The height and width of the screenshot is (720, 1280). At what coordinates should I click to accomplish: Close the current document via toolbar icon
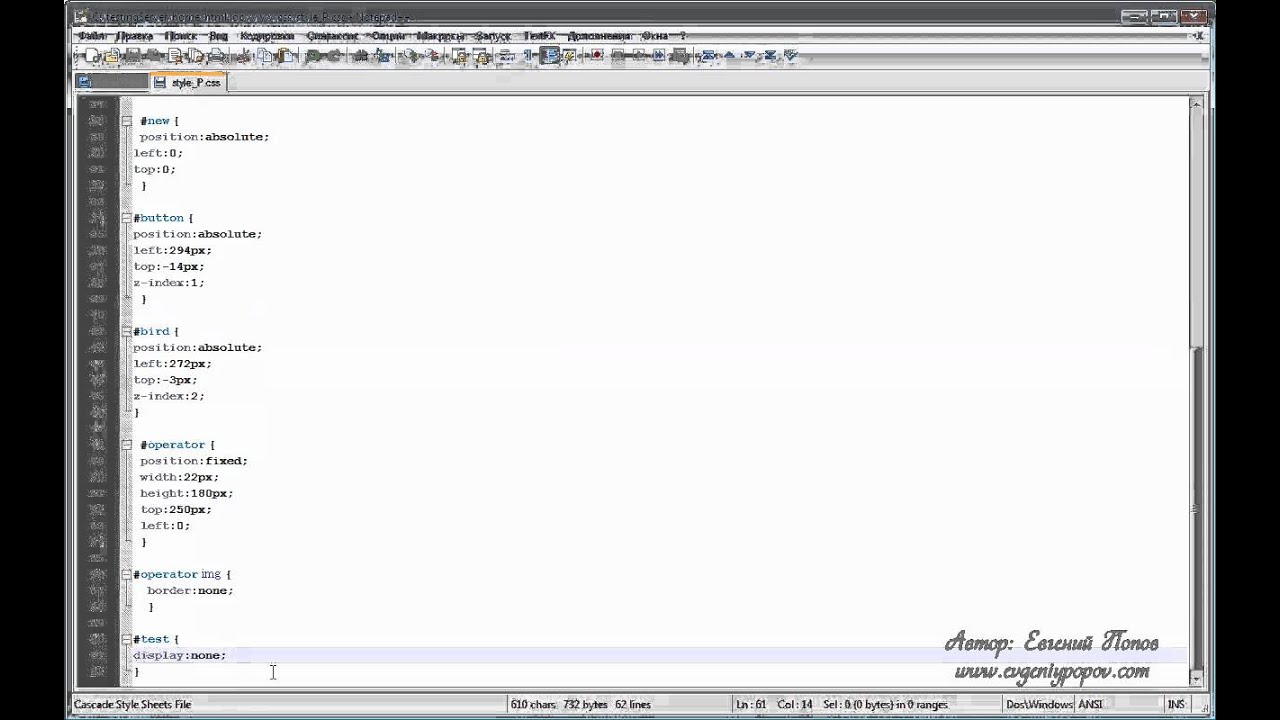(x=175, y=56)
